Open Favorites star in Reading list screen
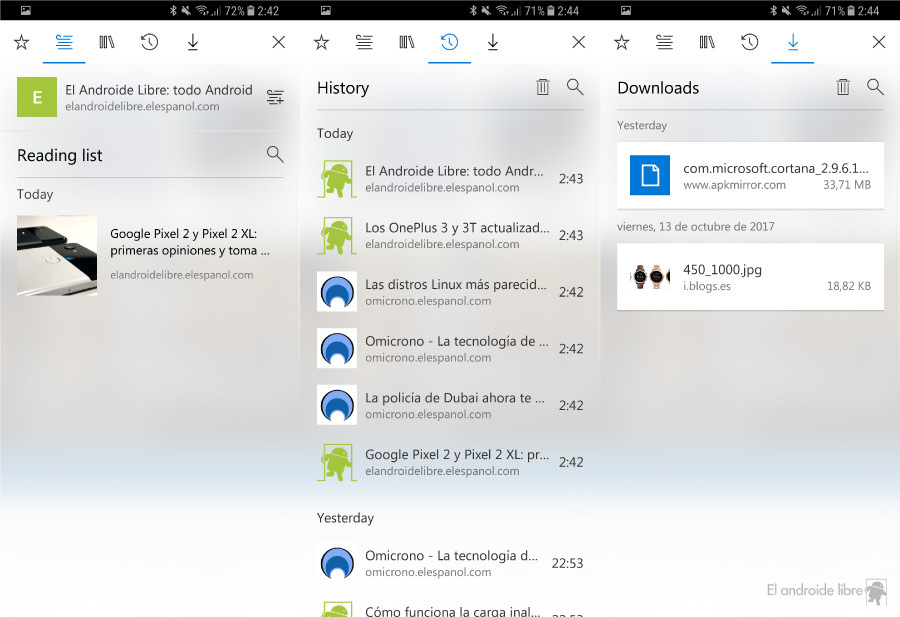The image size is (900, 617). coord(21,42)
